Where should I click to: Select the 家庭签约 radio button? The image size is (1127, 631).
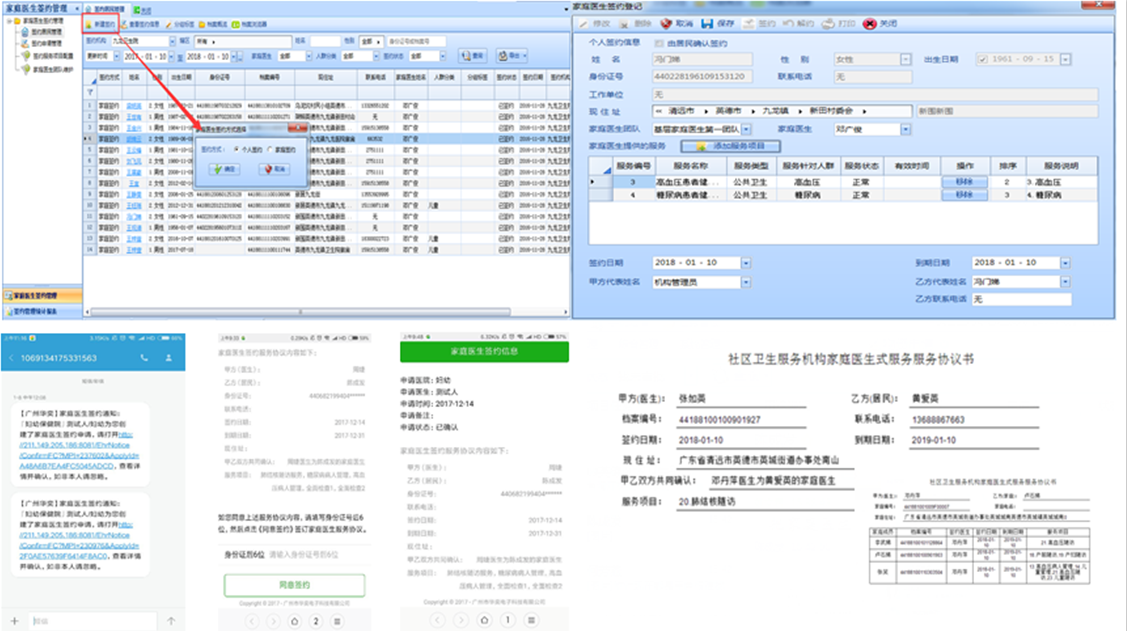271,147
